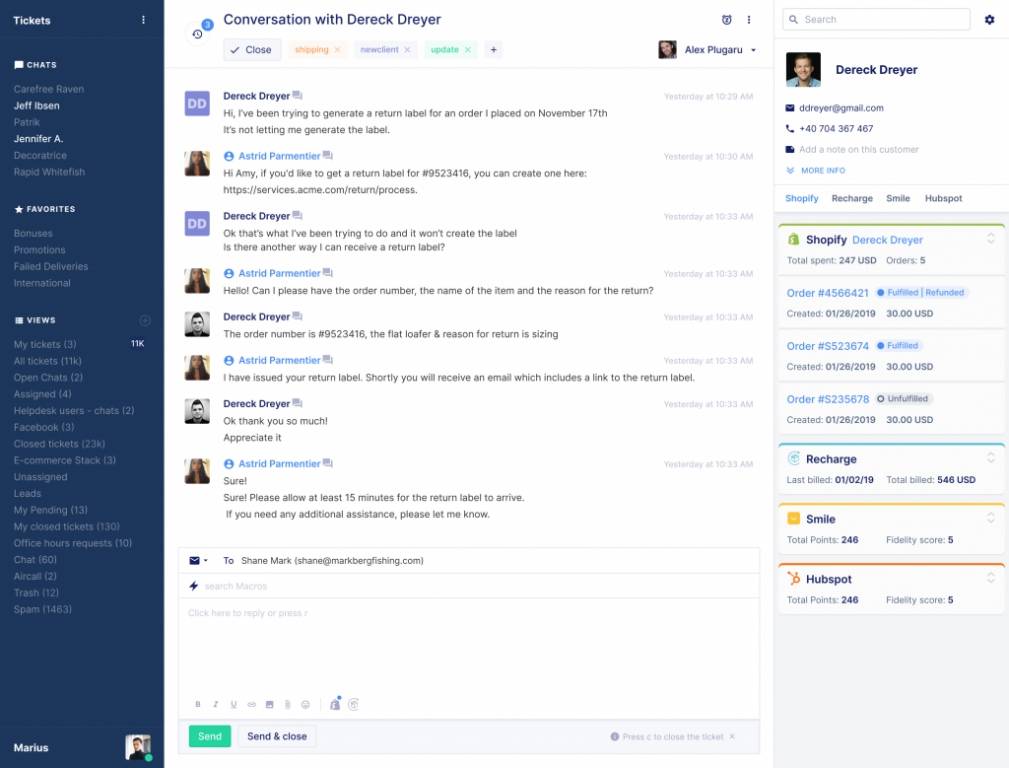Add a new view with plus icon
Viewport: 1009px width, 768px height.
tap(145, 320)
